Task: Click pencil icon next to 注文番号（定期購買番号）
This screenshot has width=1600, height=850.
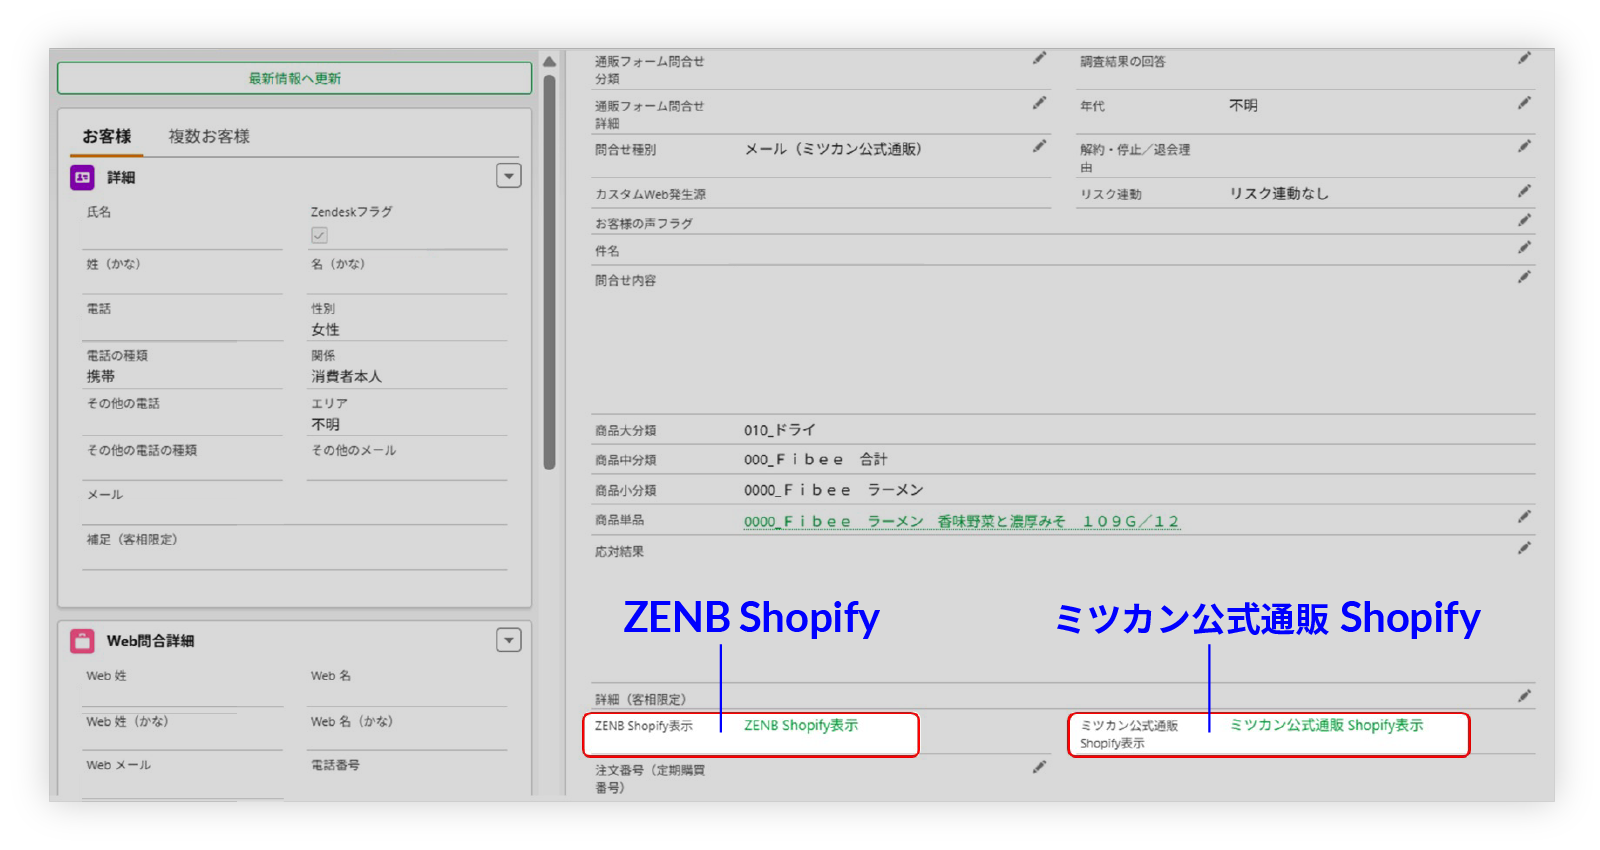Action: click(1039, 767)
